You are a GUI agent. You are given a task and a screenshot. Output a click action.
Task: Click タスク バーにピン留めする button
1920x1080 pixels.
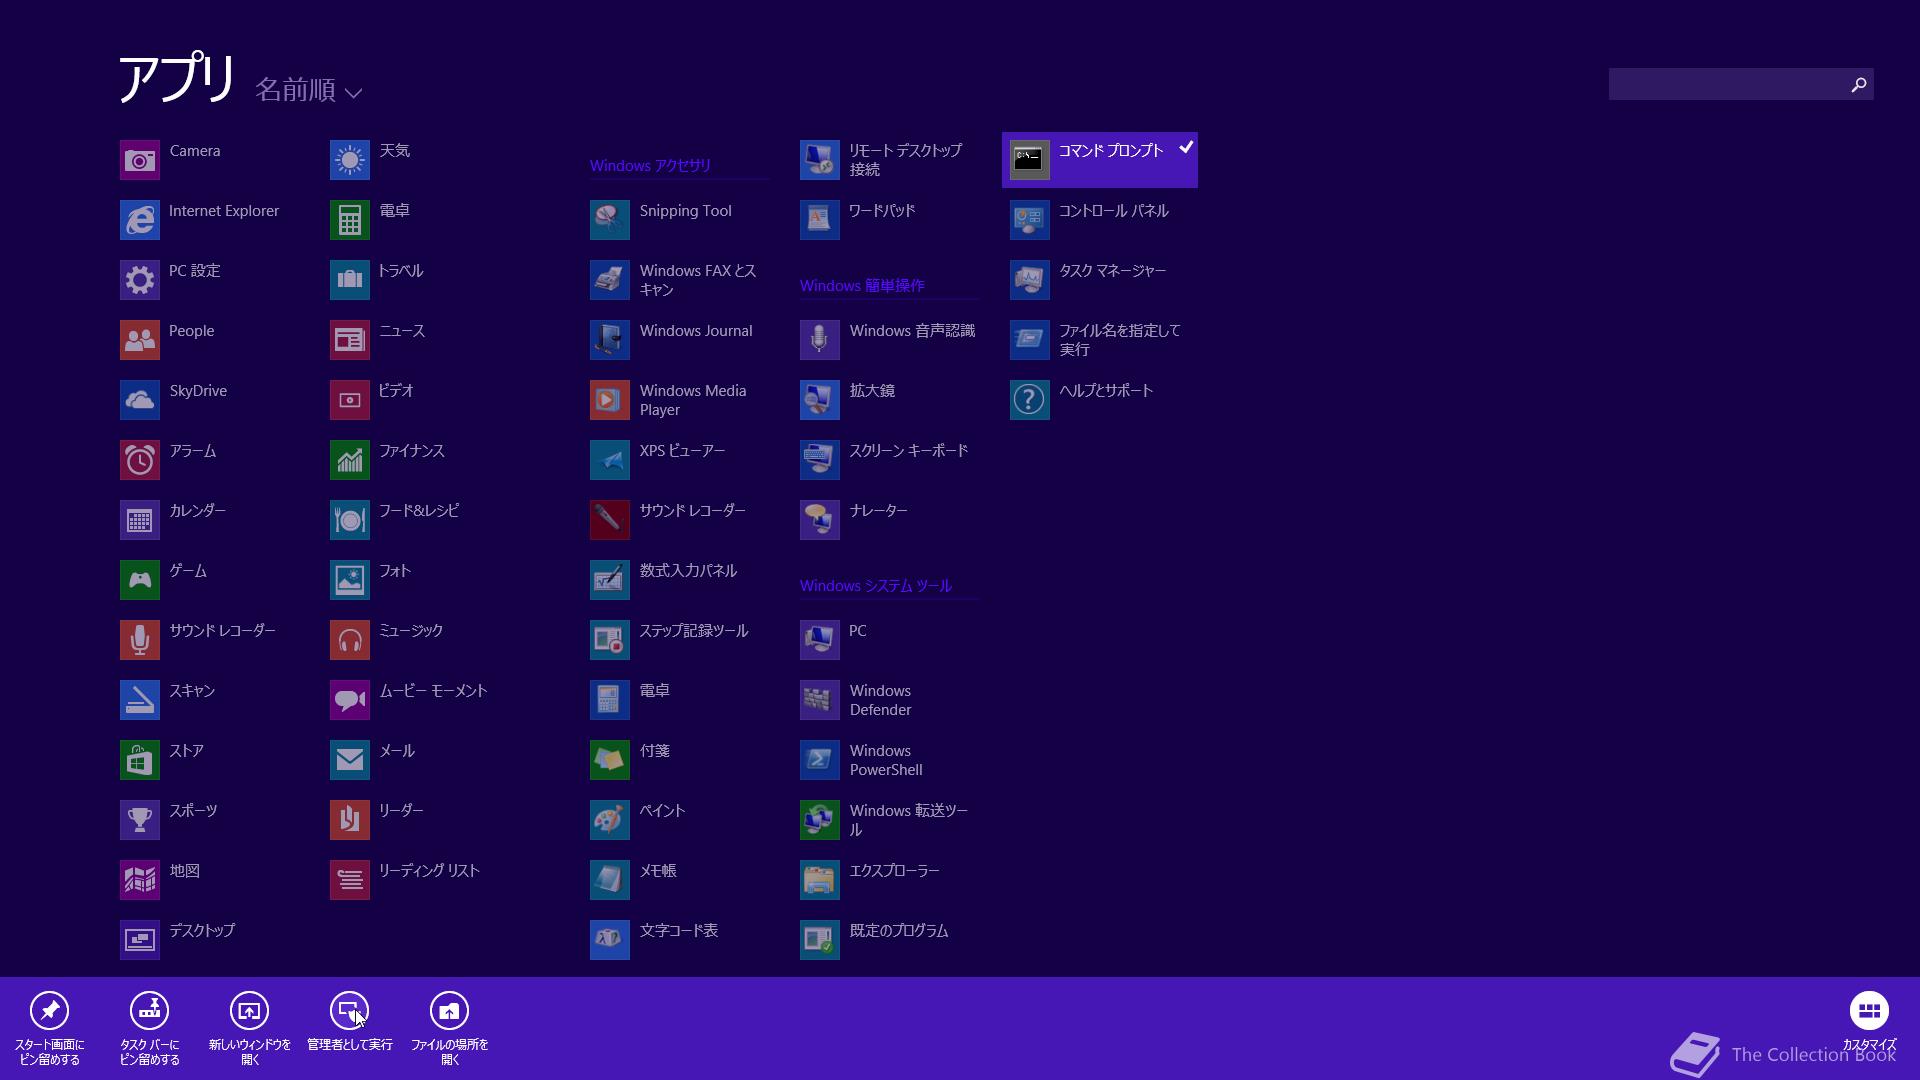(x=149, y=1029)
